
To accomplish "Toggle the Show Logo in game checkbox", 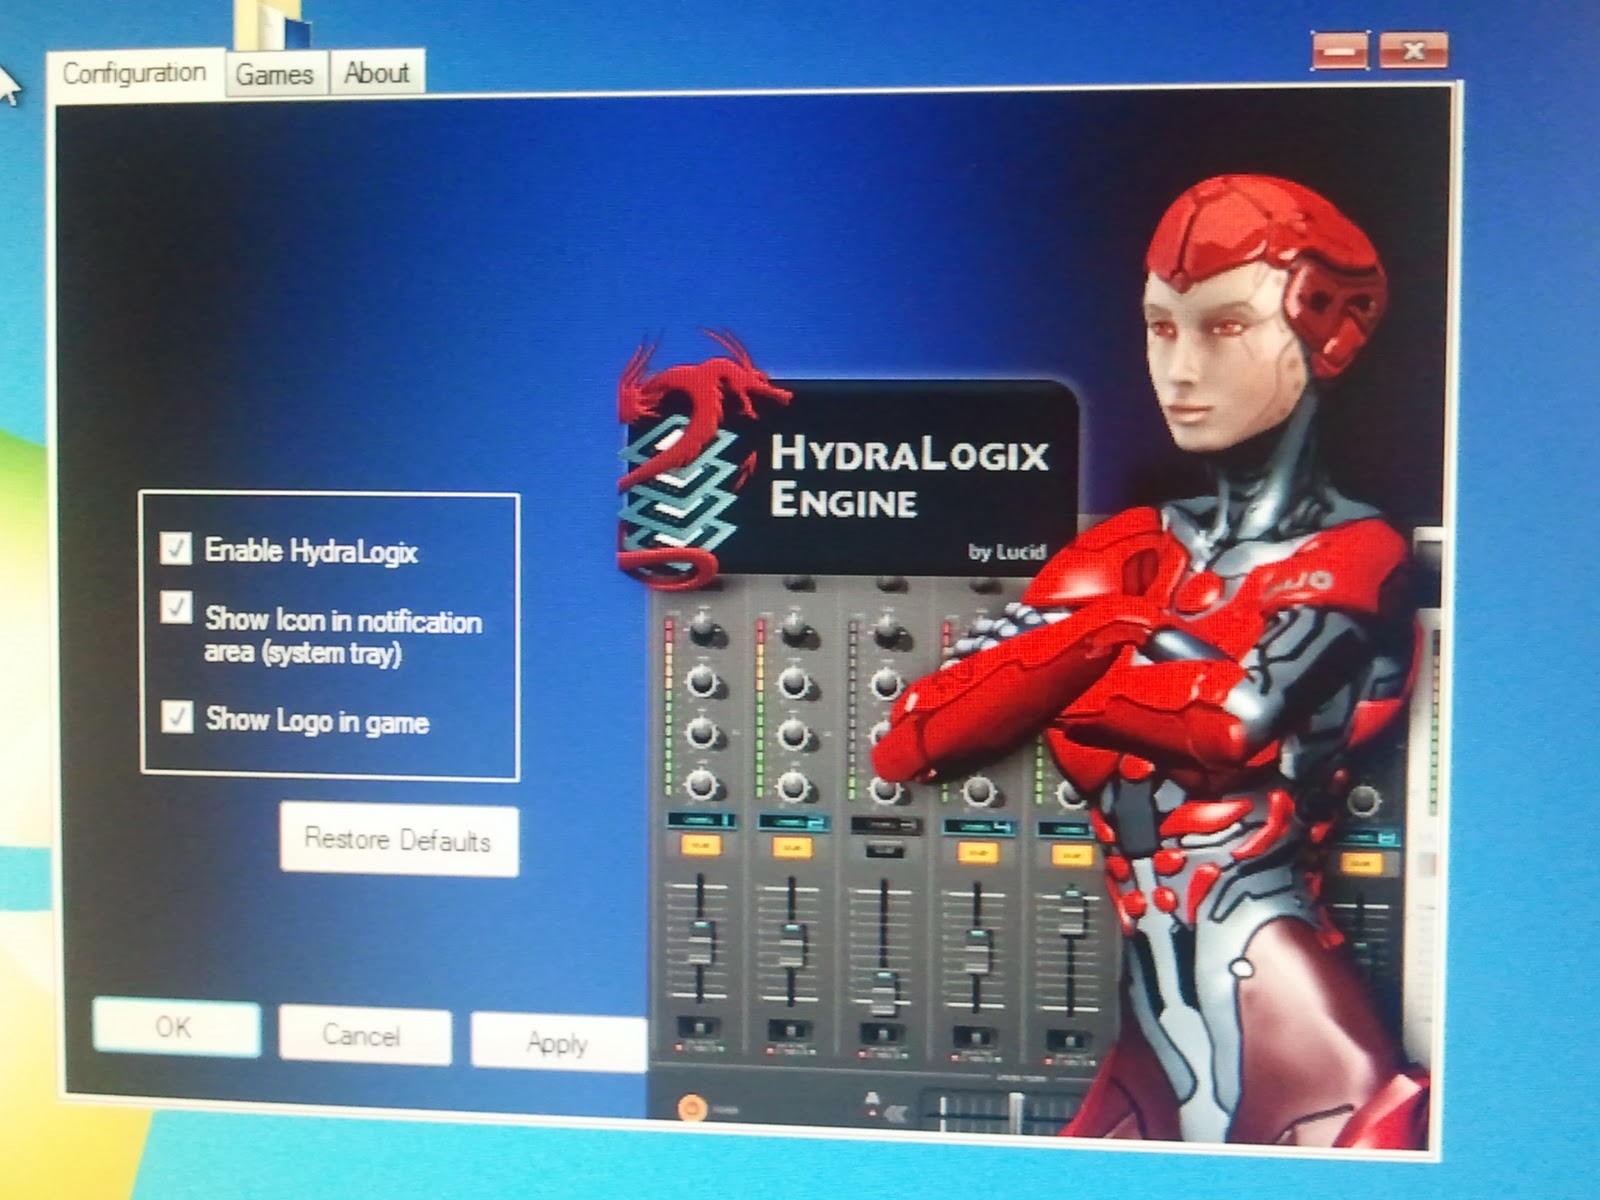I will (177, 716).
